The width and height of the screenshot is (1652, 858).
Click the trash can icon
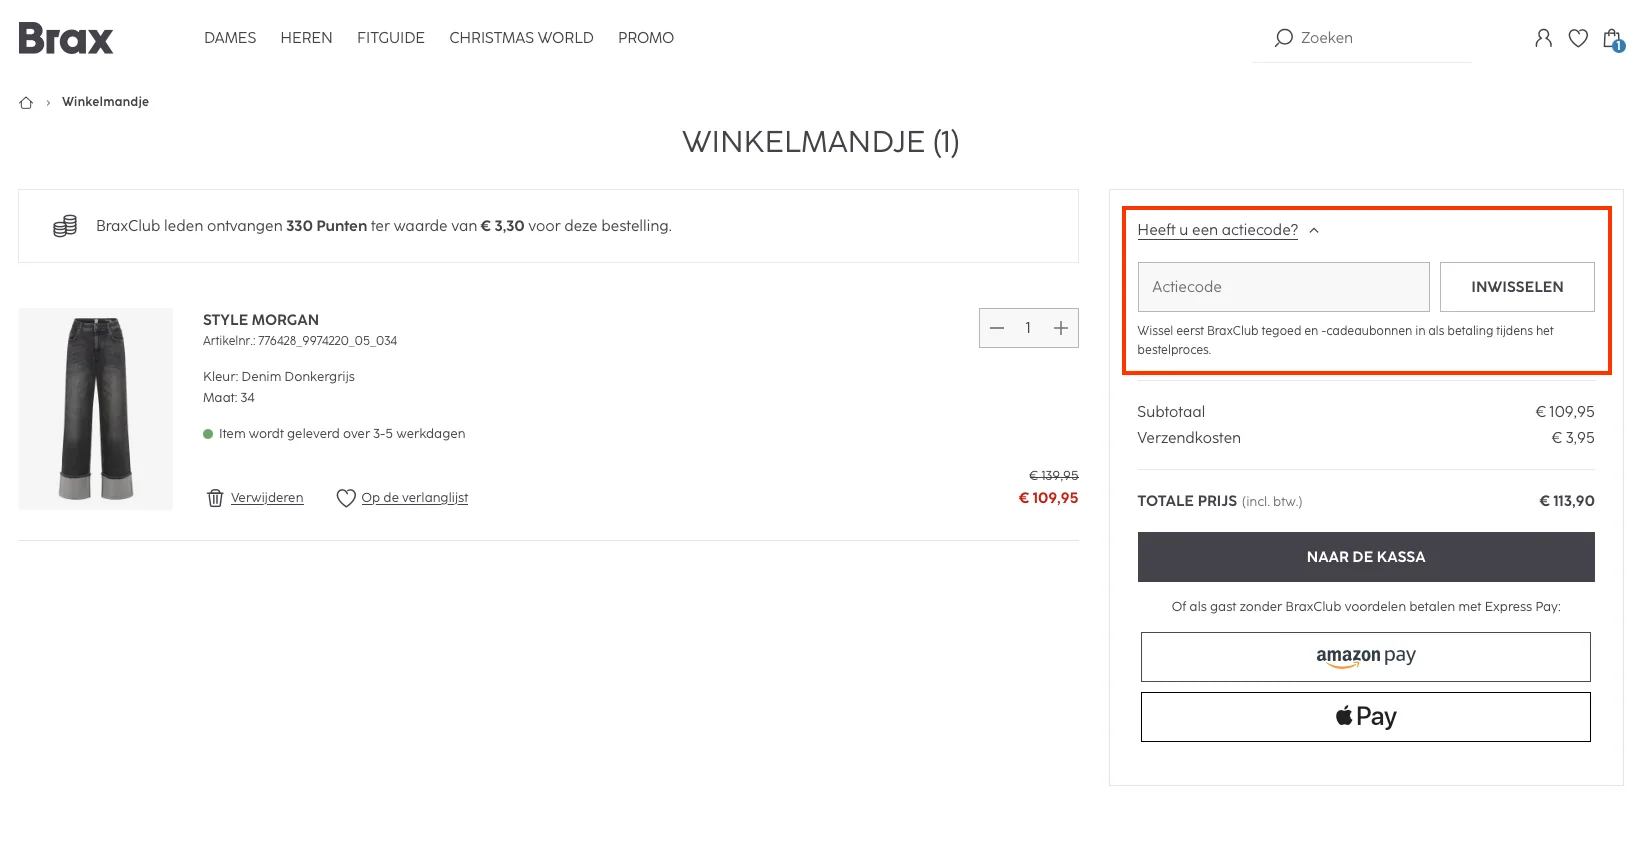click(x=215, y=498)
